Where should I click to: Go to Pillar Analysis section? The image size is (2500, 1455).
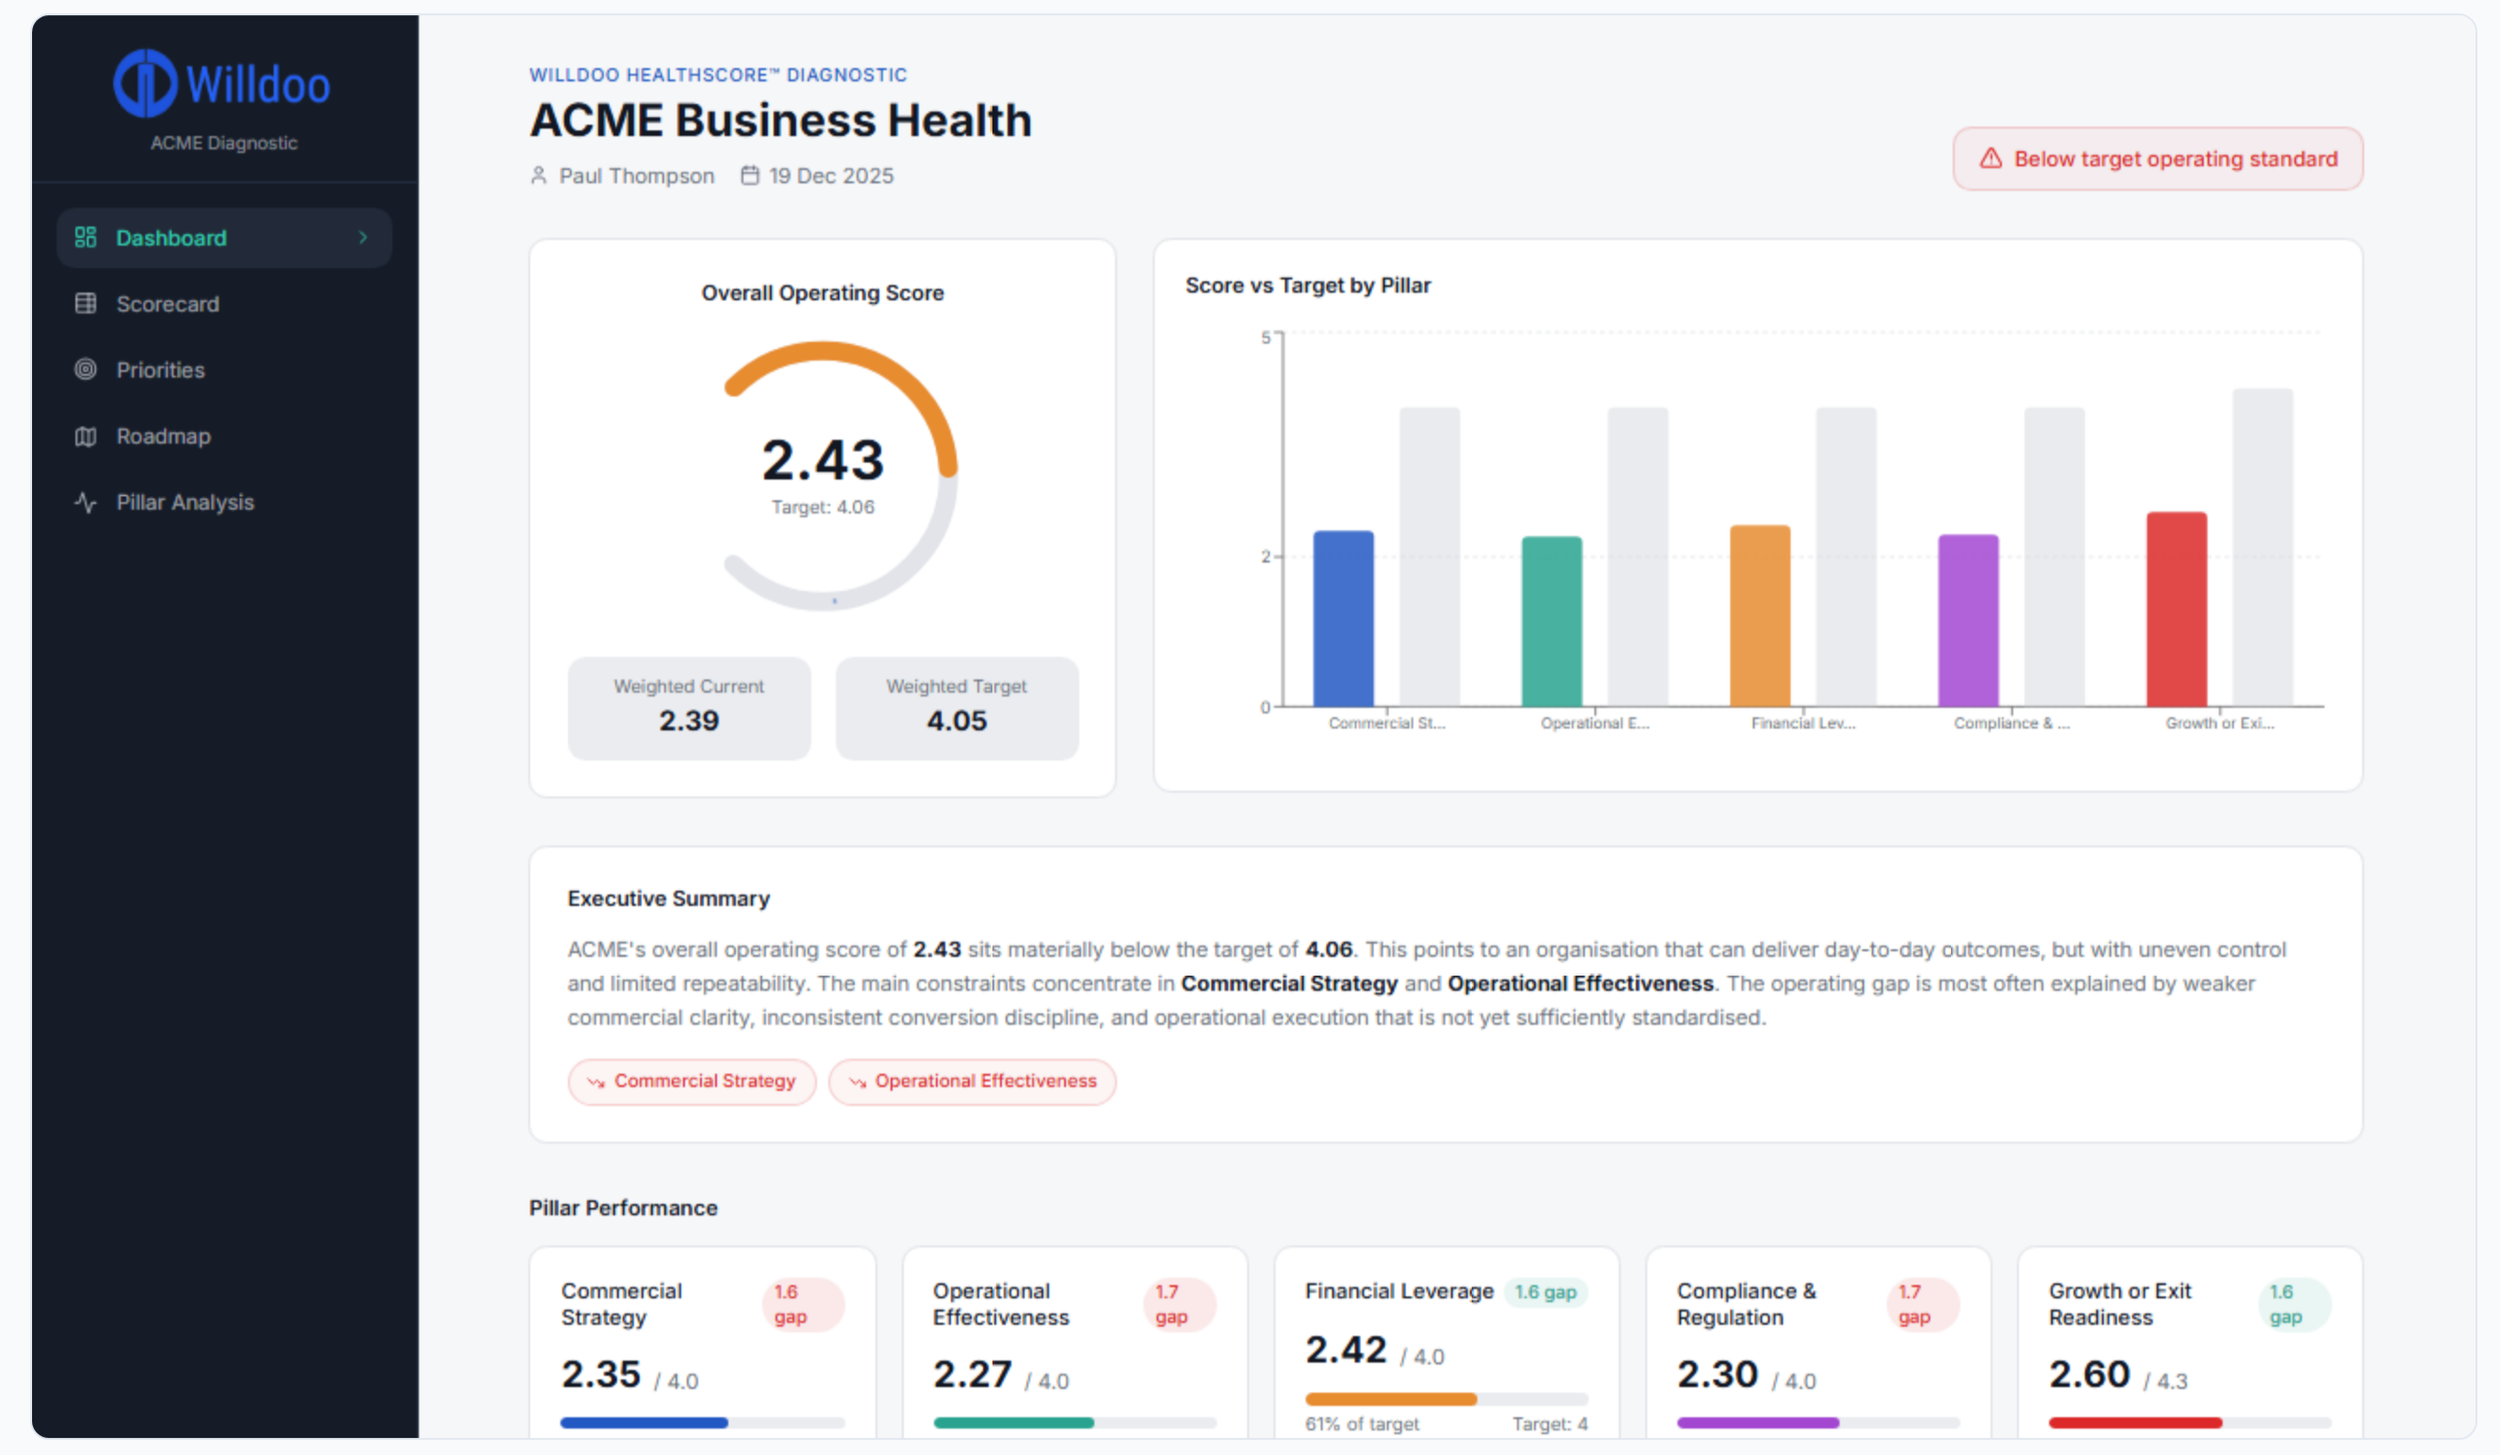pos(185,502)
